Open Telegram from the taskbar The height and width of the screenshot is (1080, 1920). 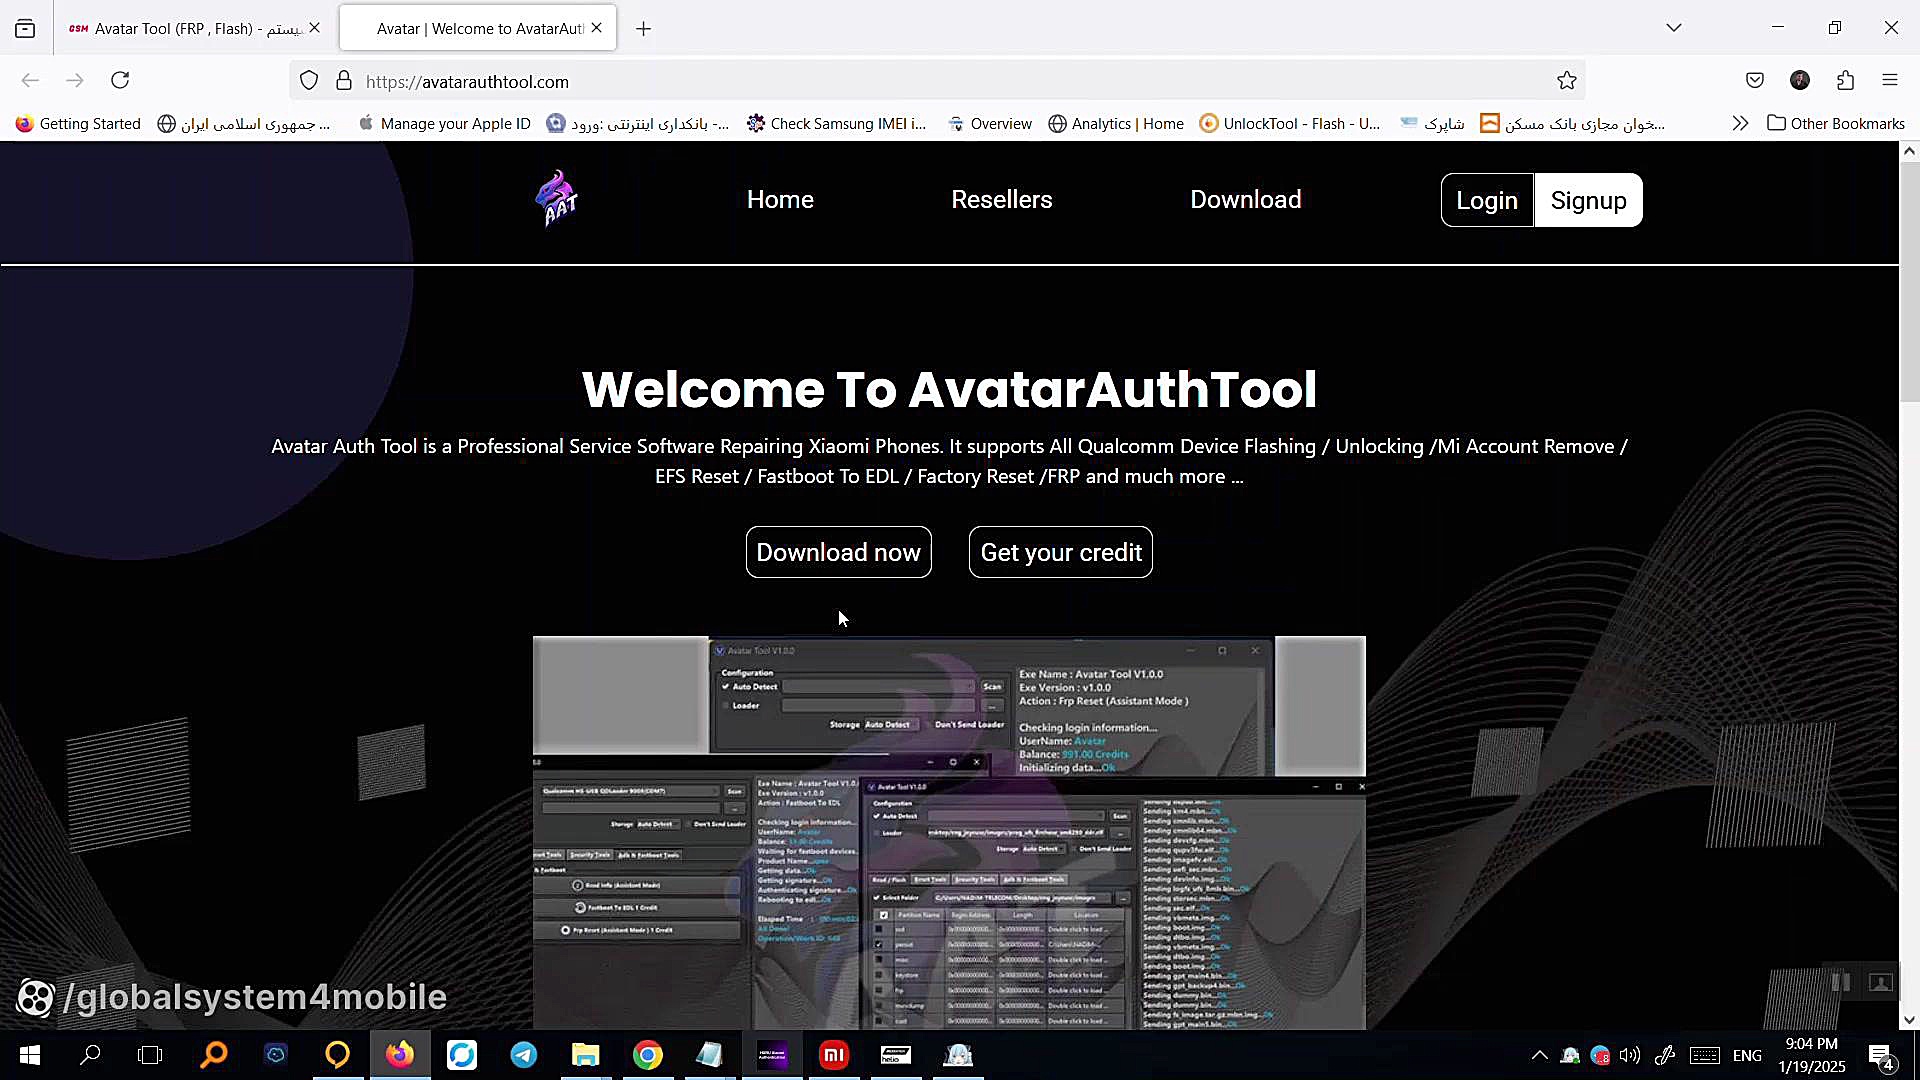523,1055
